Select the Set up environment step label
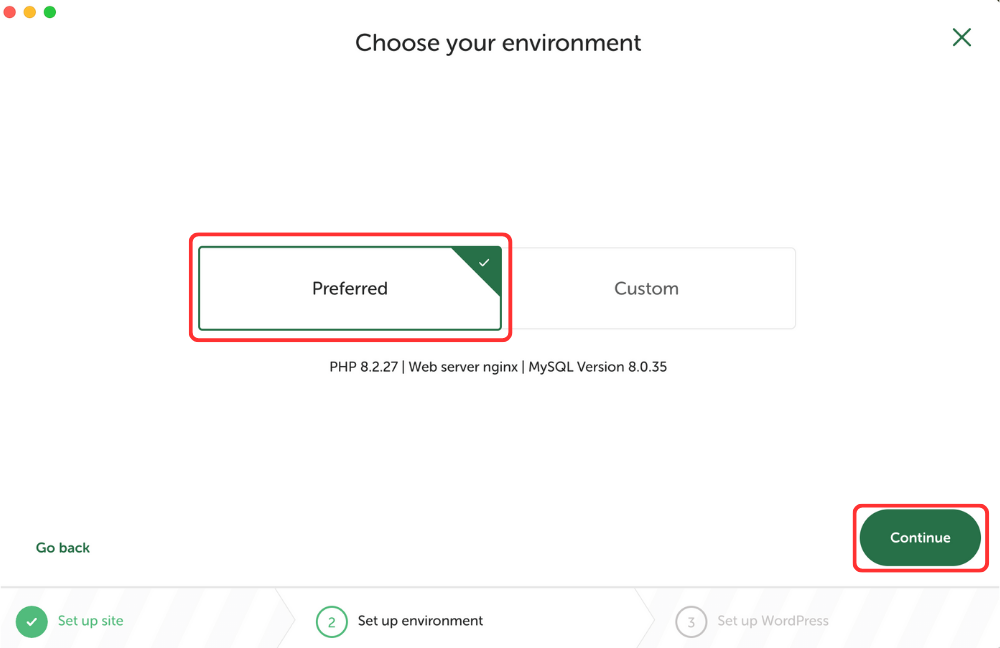The image size is (1000, 648). [x=420, y=621]
